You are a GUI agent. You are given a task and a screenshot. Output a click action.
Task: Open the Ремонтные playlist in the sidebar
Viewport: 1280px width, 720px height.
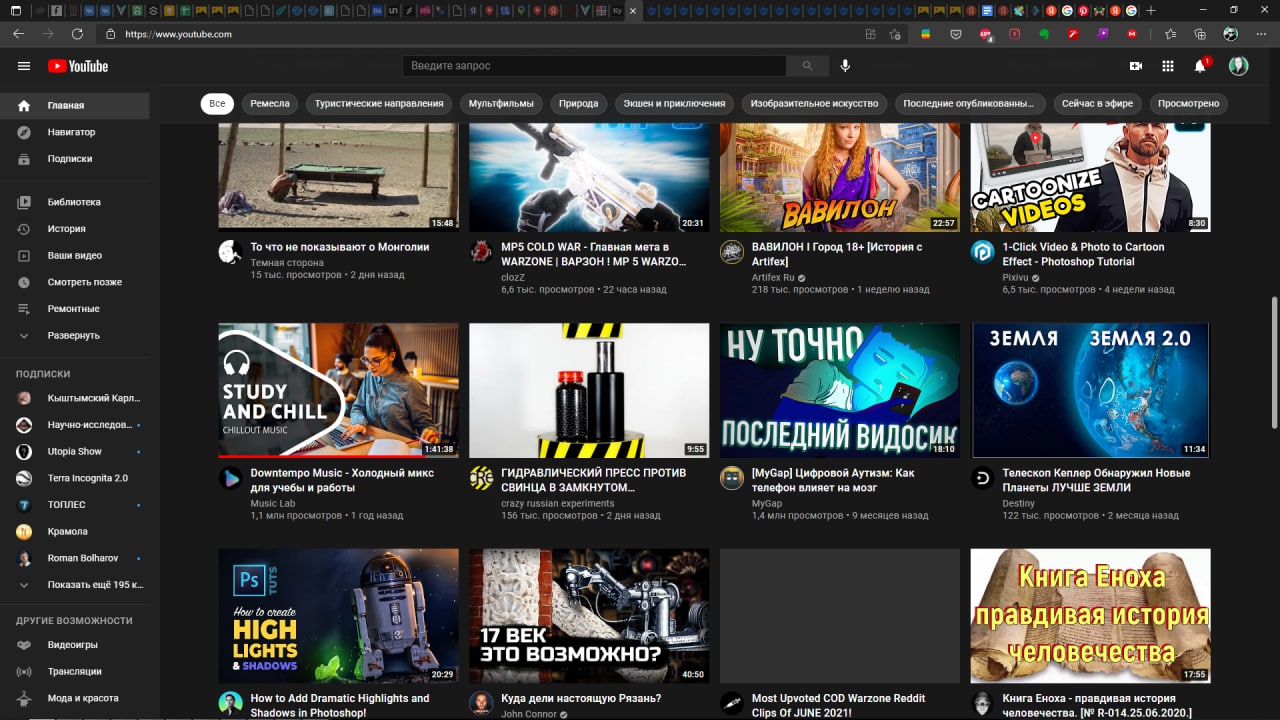[75, 309]
